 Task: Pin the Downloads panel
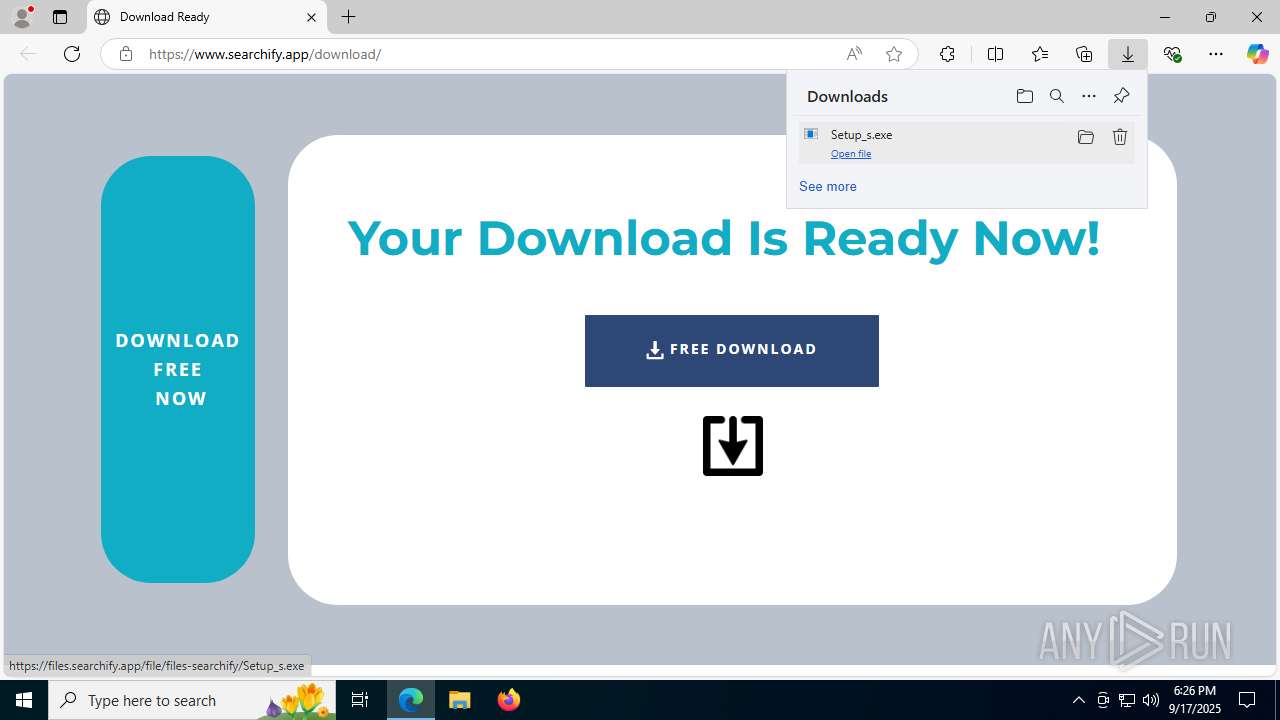tap(1121, 96)
